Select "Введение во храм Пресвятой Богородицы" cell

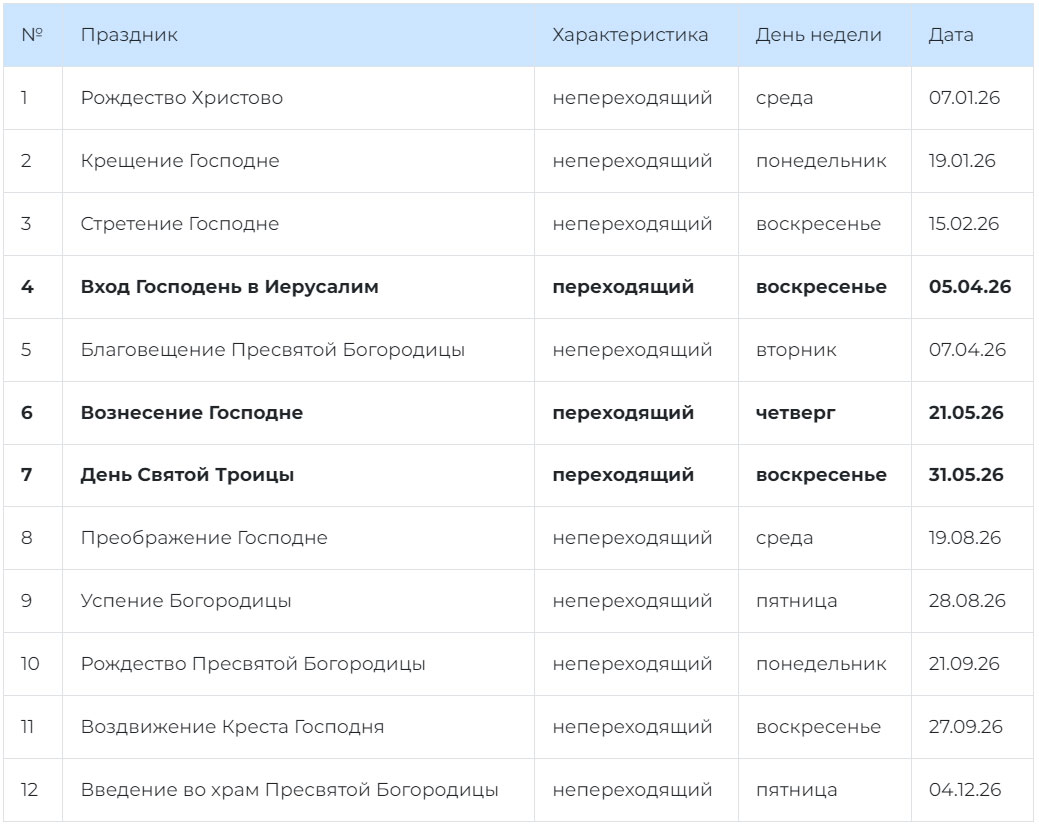[x=289, y=790]
